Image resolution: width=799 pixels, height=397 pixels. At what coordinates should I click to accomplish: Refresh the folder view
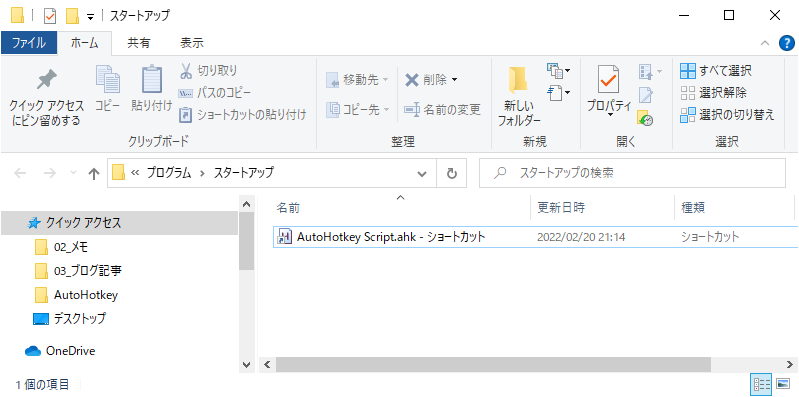tap(451, 173)
